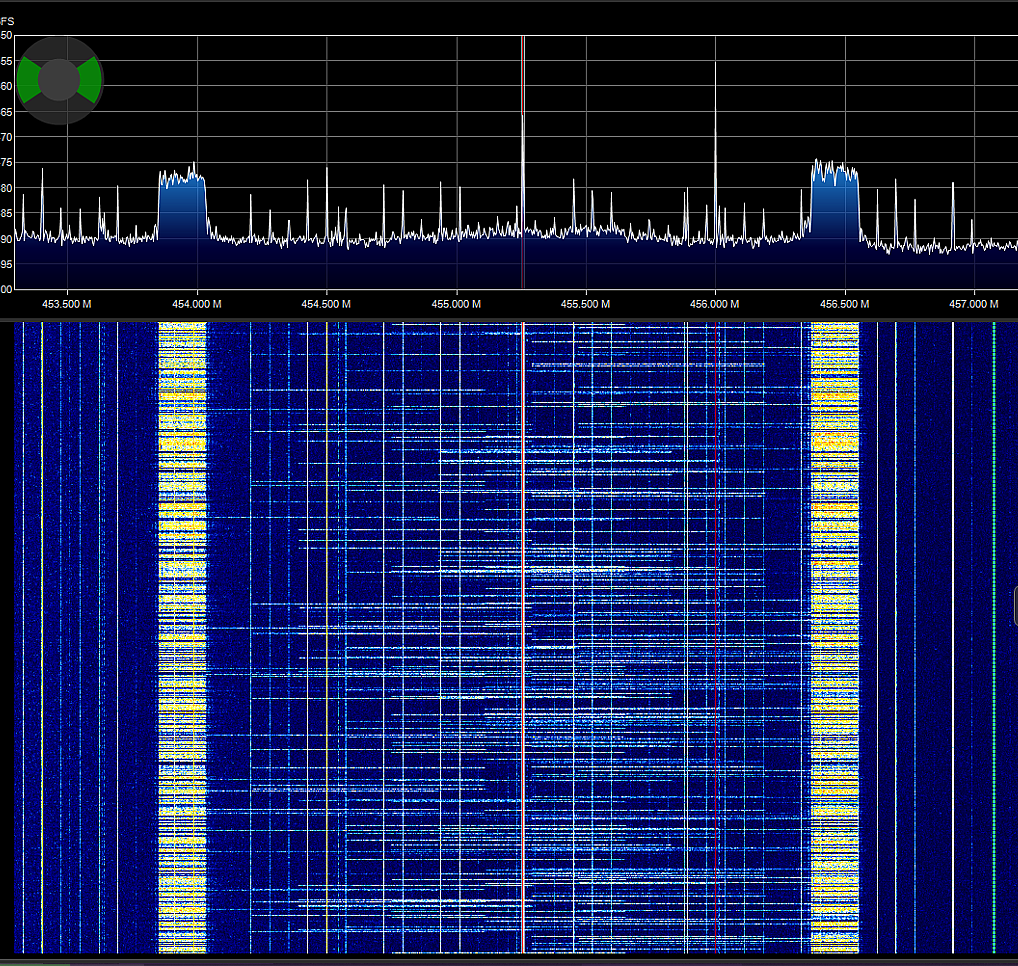1018x966 pixels.
Task: Click the left green arrow of the tuning dial
Action: [x=28, y=80]
